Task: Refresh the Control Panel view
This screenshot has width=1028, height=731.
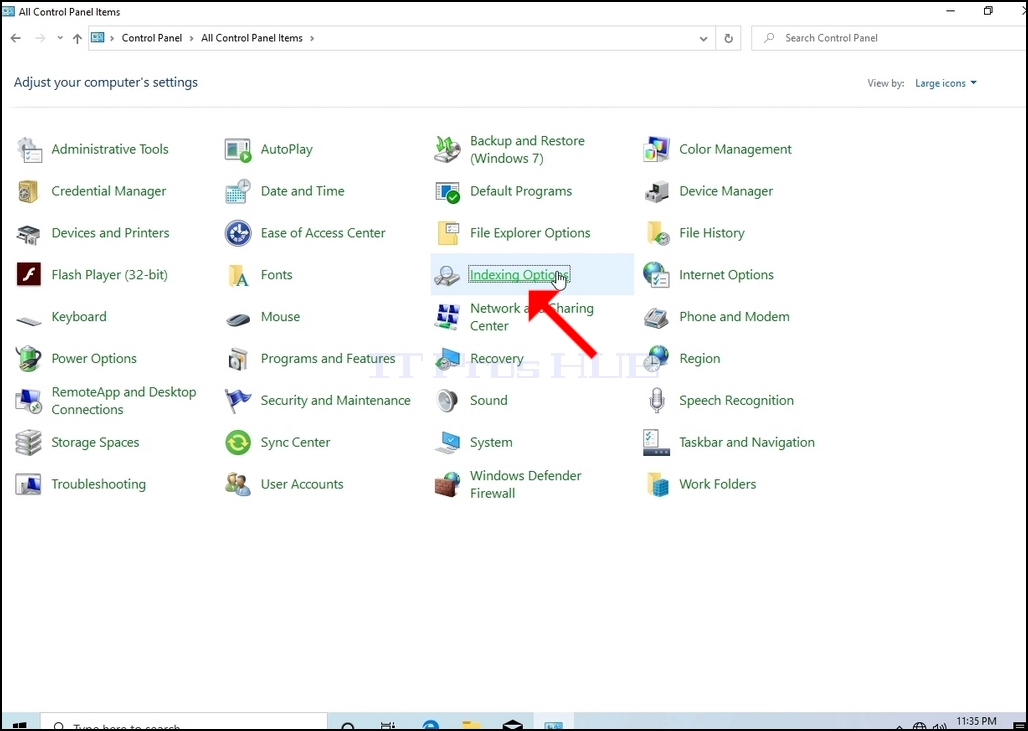Action: (728, 39)
